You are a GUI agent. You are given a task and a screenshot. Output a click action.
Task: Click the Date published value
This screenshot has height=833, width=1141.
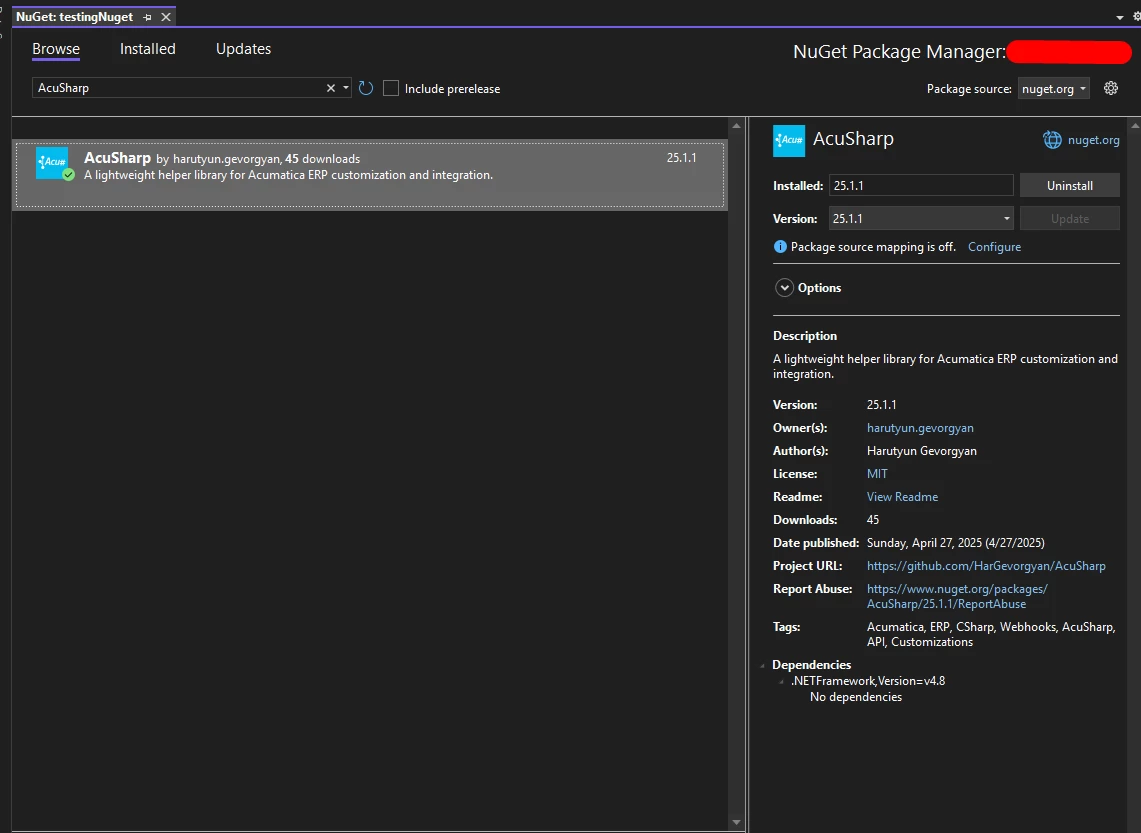click(955, 543)
